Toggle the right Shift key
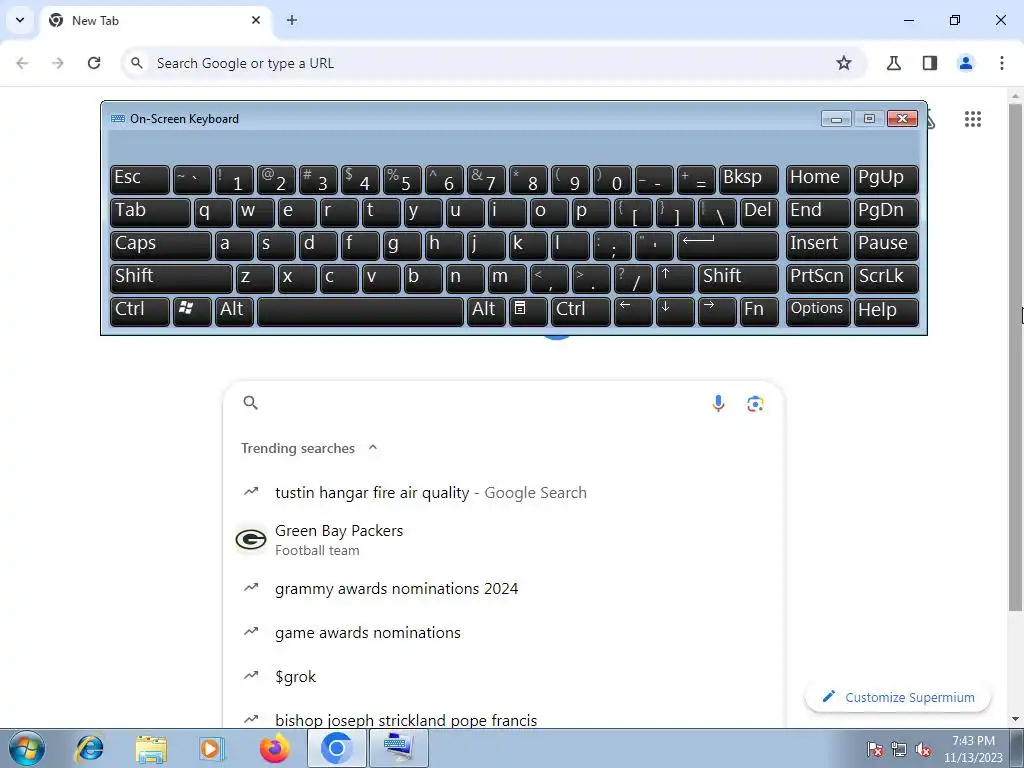The image size is (1024, 768). pos(738,278)
